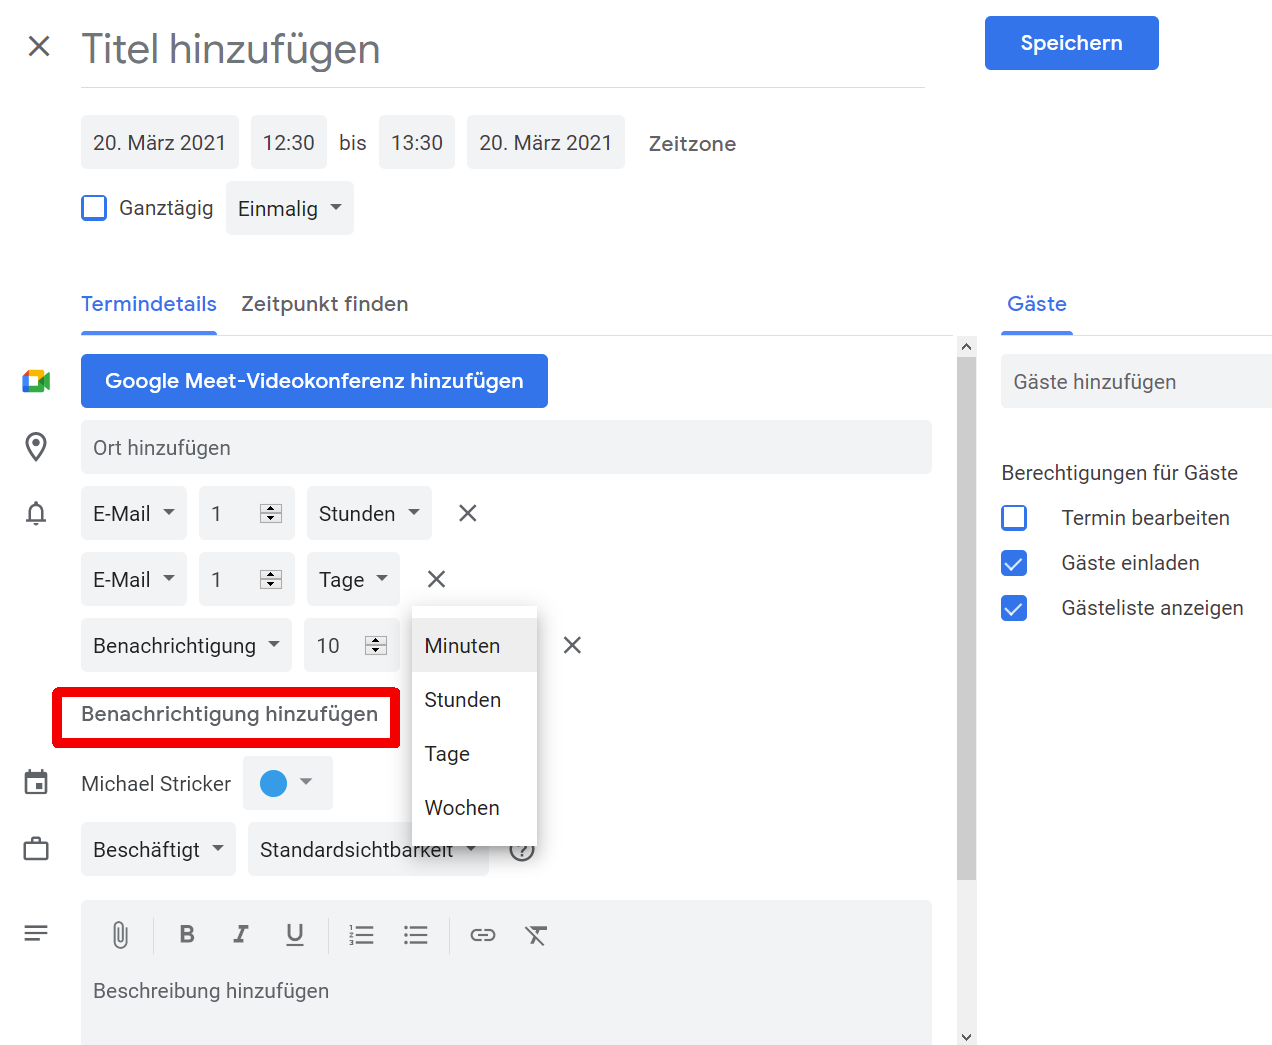Click the notification bell icon
Viewport: 1272px width, 1045px height.
click(36, 513)
